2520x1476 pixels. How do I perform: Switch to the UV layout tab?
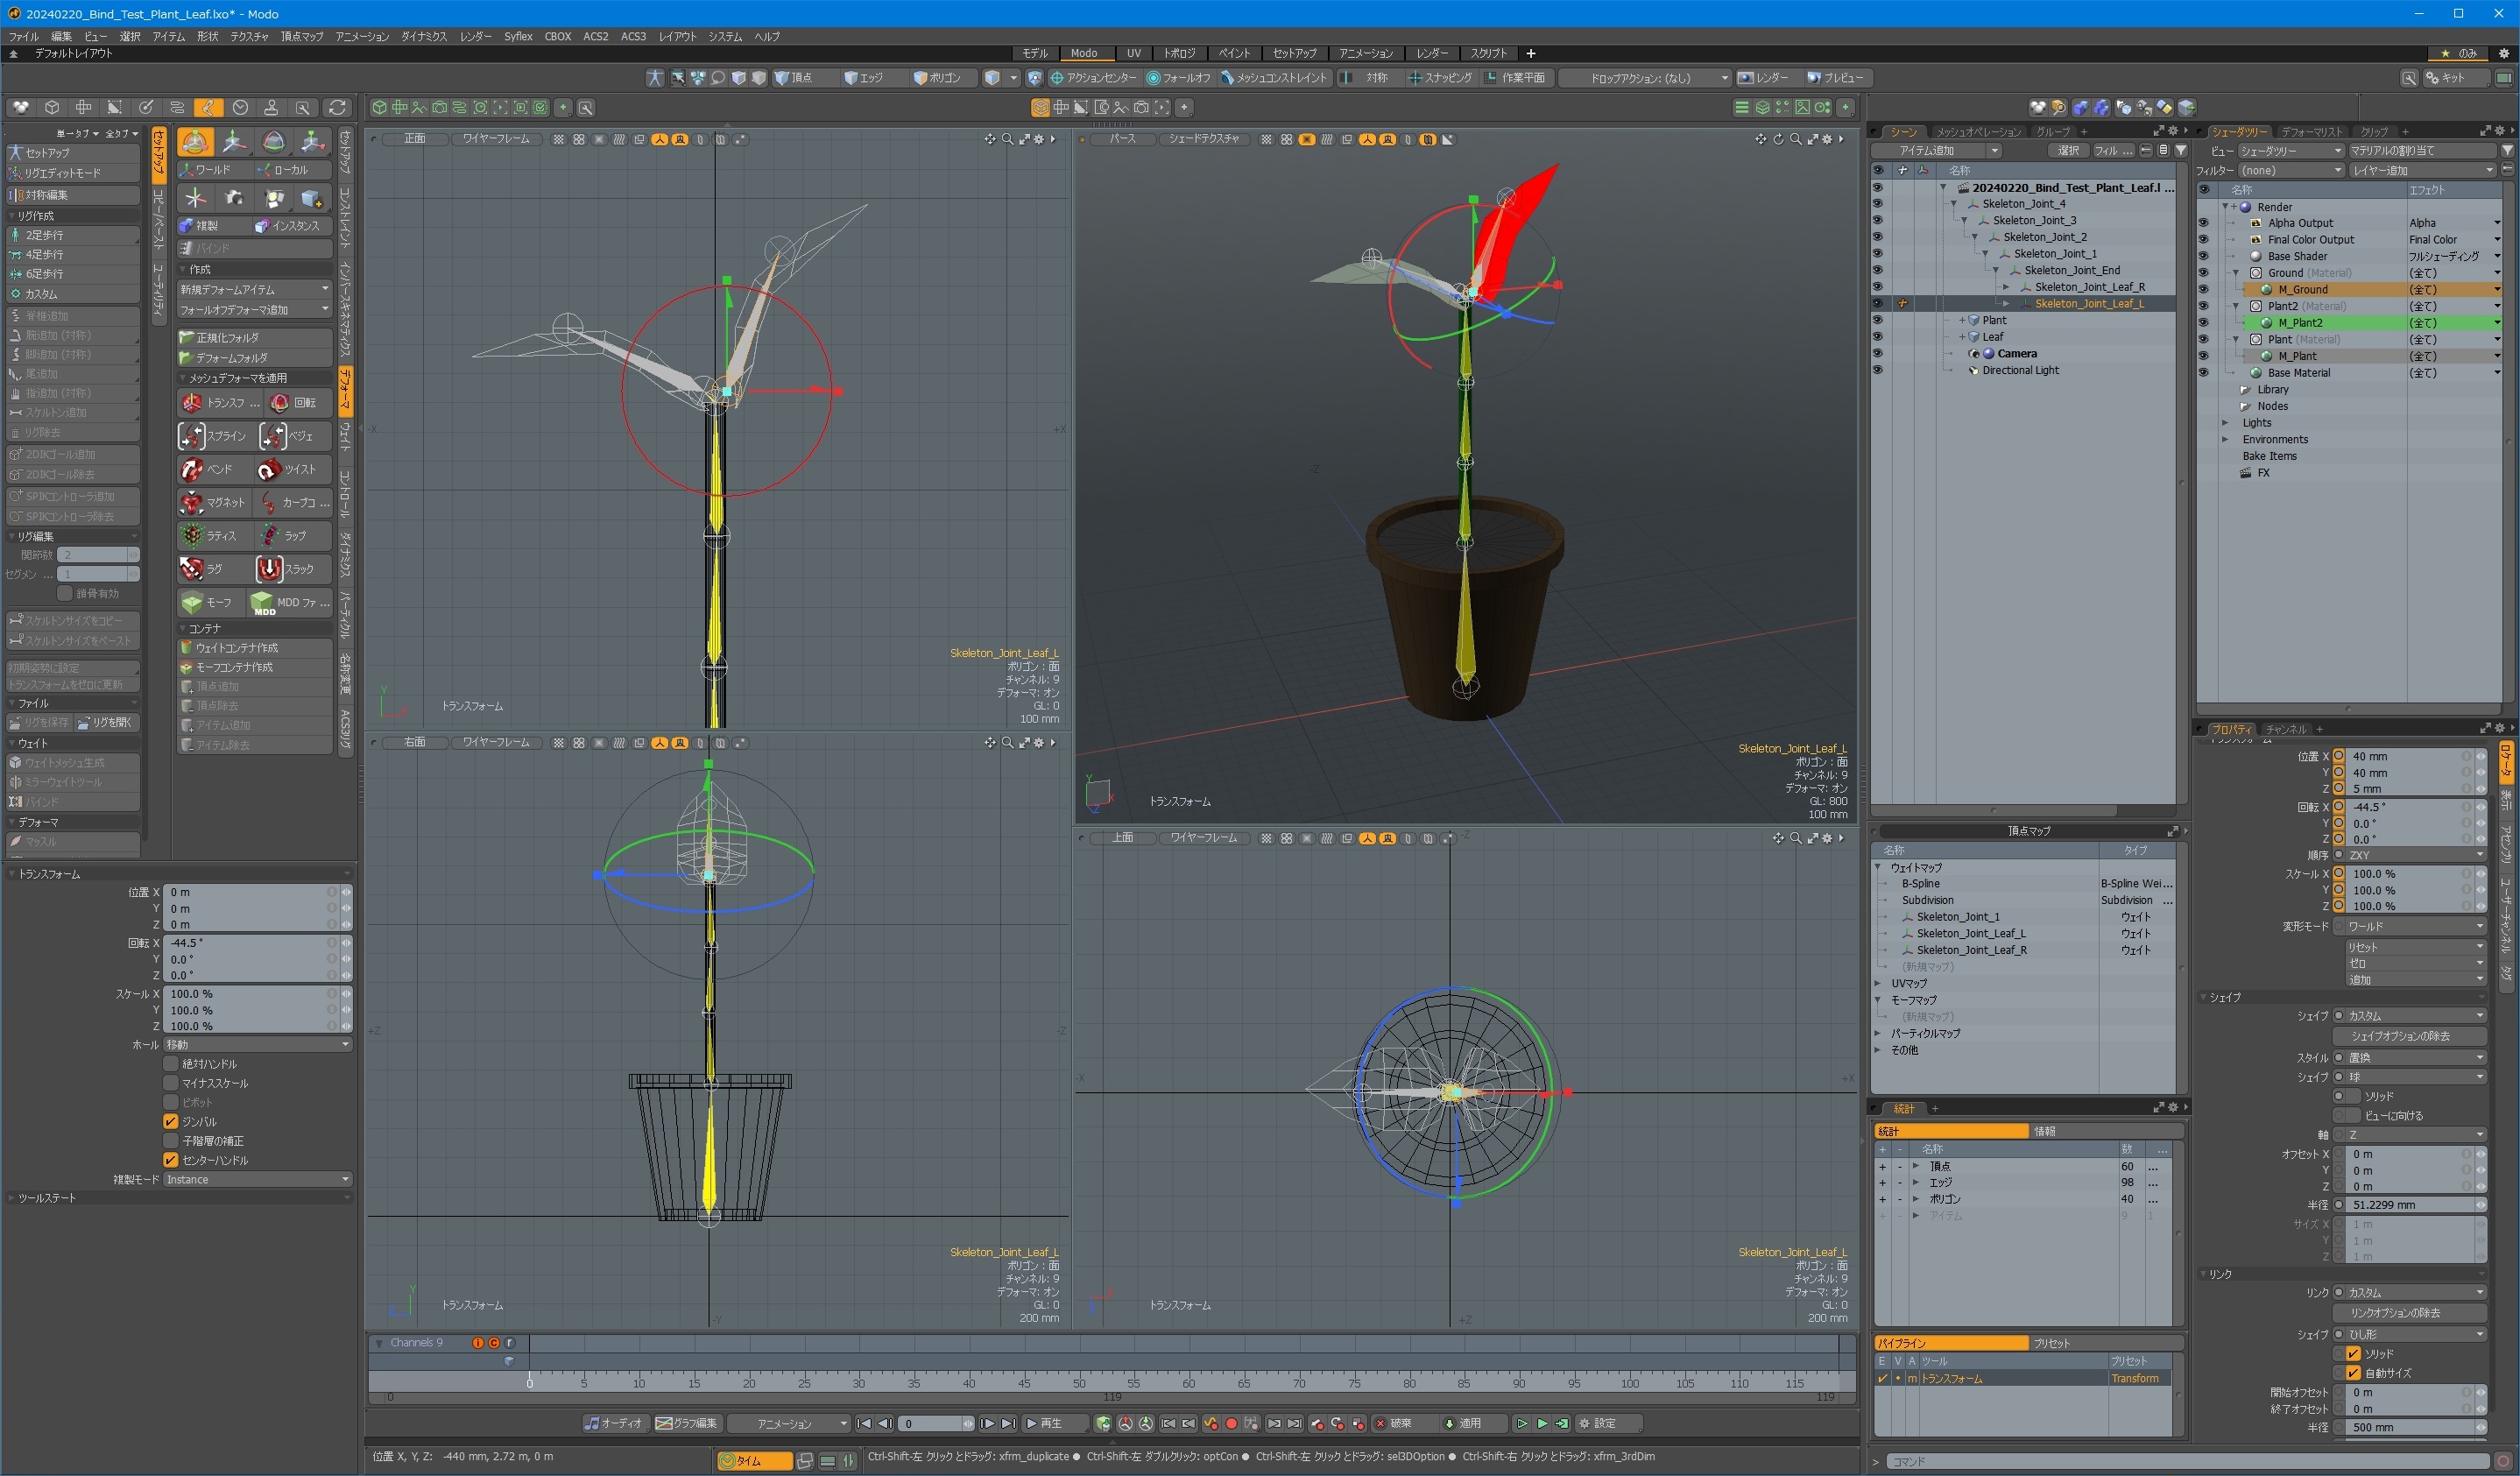[1133, 53]
